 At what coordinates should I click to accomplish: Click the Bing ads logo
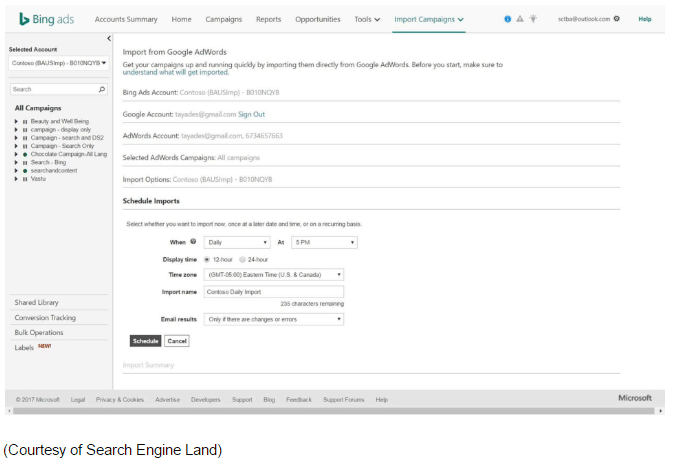point(47,19)
